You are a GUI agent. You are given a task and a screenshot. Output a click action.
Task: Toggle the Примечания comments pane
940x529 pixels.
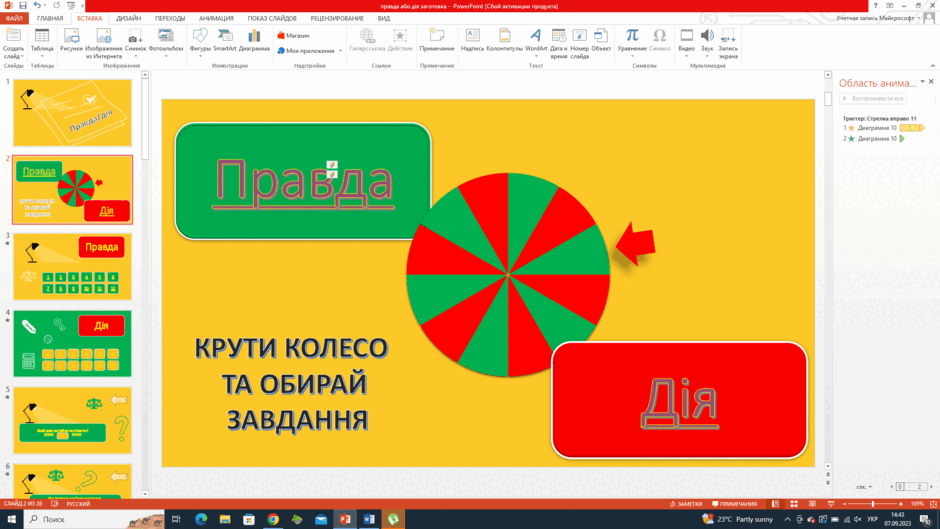point(734,504)
